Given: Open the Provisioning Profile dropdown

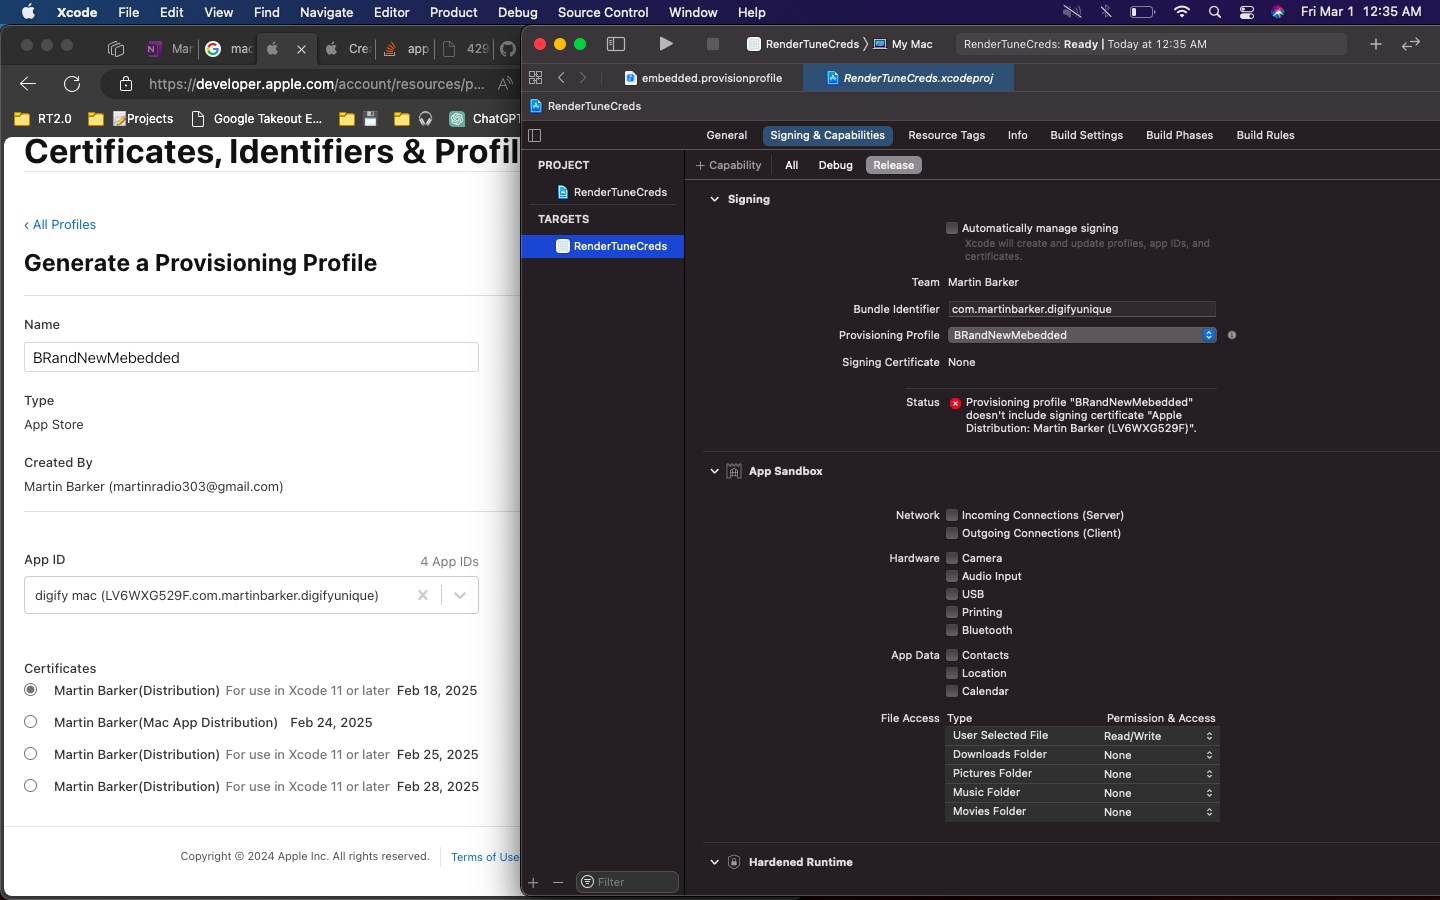Looking at the screenshot, I should (1082, 335).
